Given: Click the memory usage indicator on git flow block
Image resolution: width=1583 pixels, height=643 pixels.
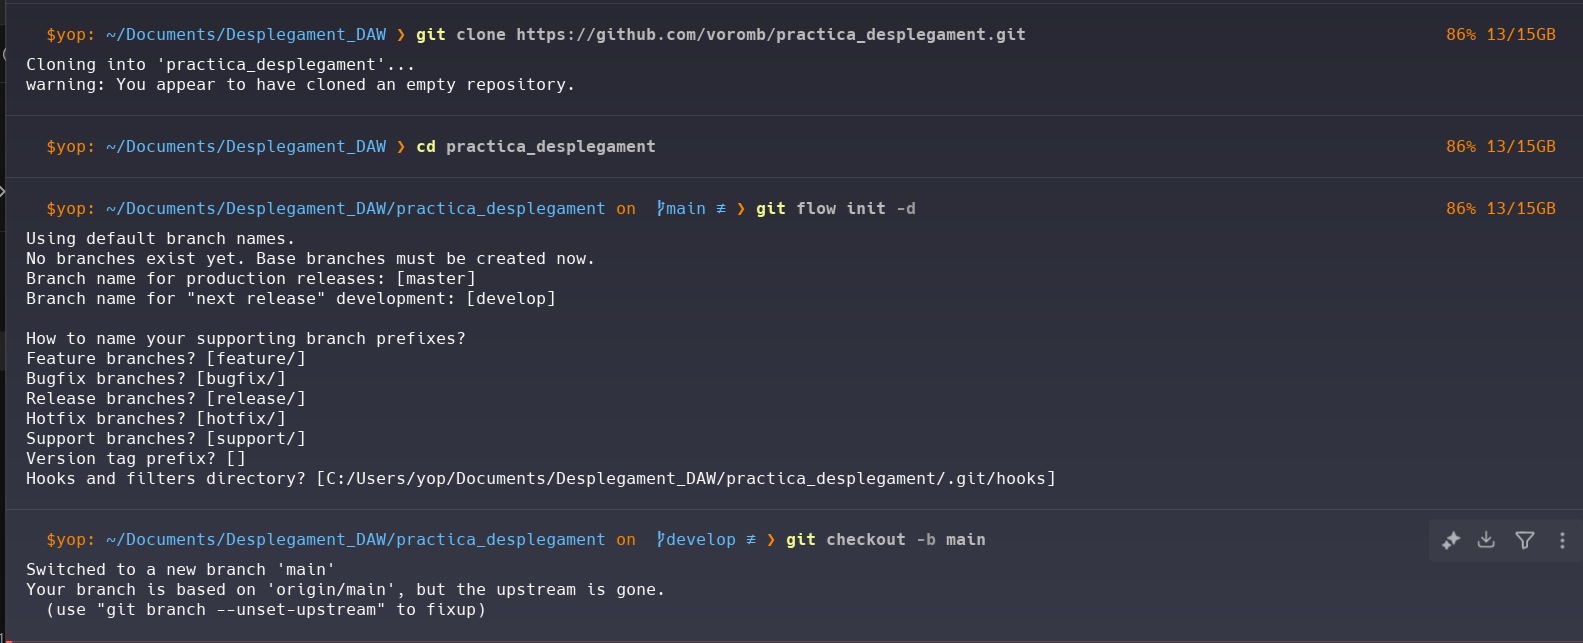Looking at the screenshot, I should (1500, 209).
